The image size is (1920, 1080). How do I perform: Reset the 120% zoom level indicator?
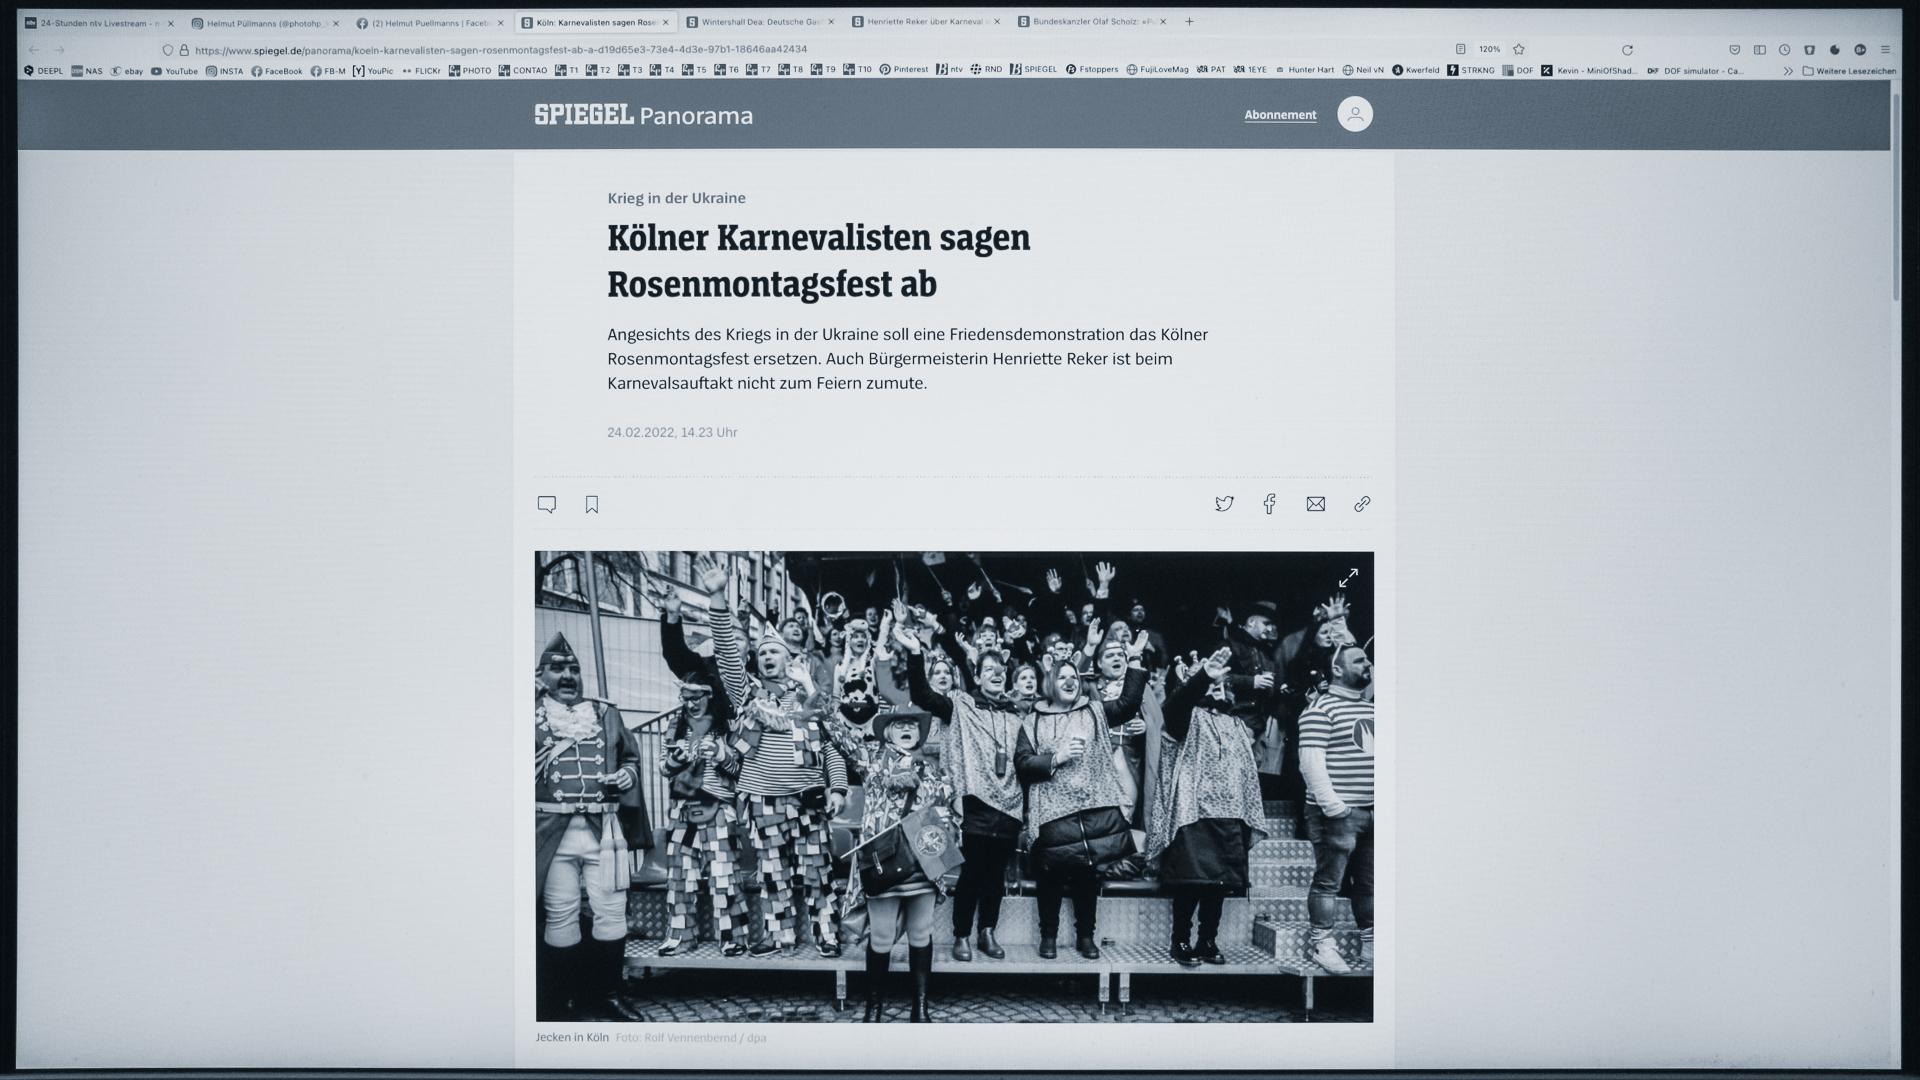(x=1490, y=49)
